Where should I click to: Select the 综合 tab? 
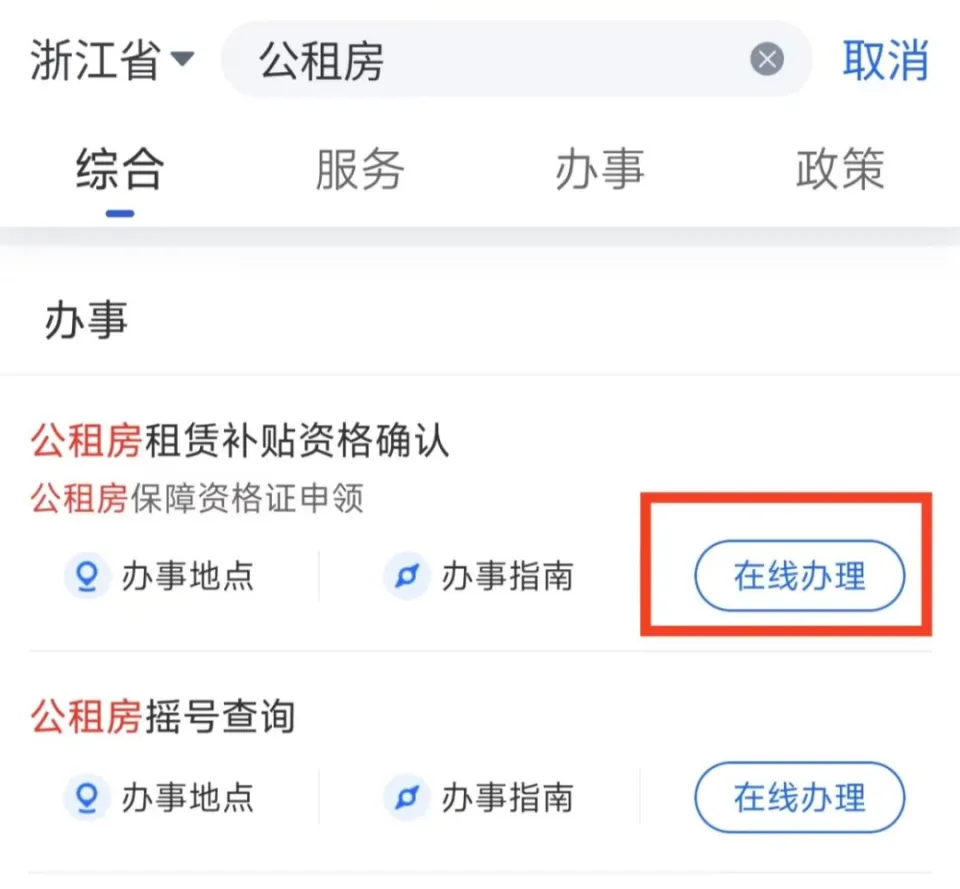[119, 170]
